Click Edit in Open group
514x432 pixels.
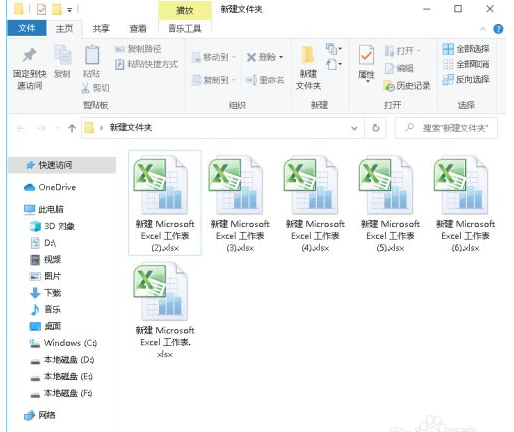[399, 68]
